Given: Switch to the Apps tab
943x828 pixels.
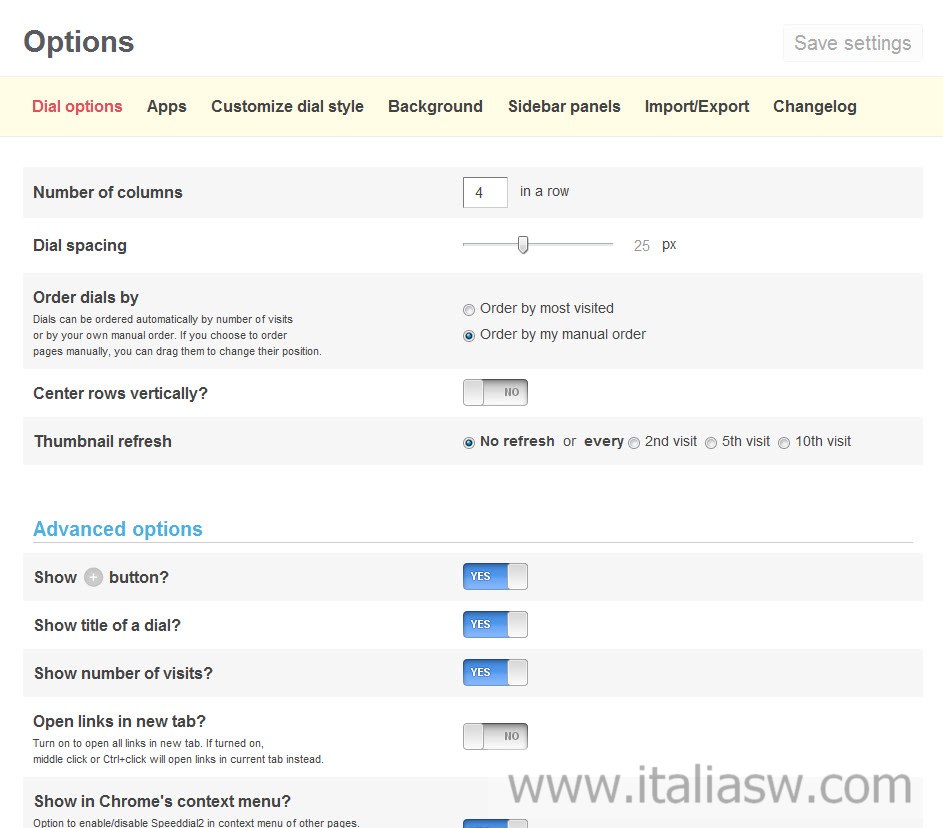Looking at the screenshot, I should pos(167,106).
